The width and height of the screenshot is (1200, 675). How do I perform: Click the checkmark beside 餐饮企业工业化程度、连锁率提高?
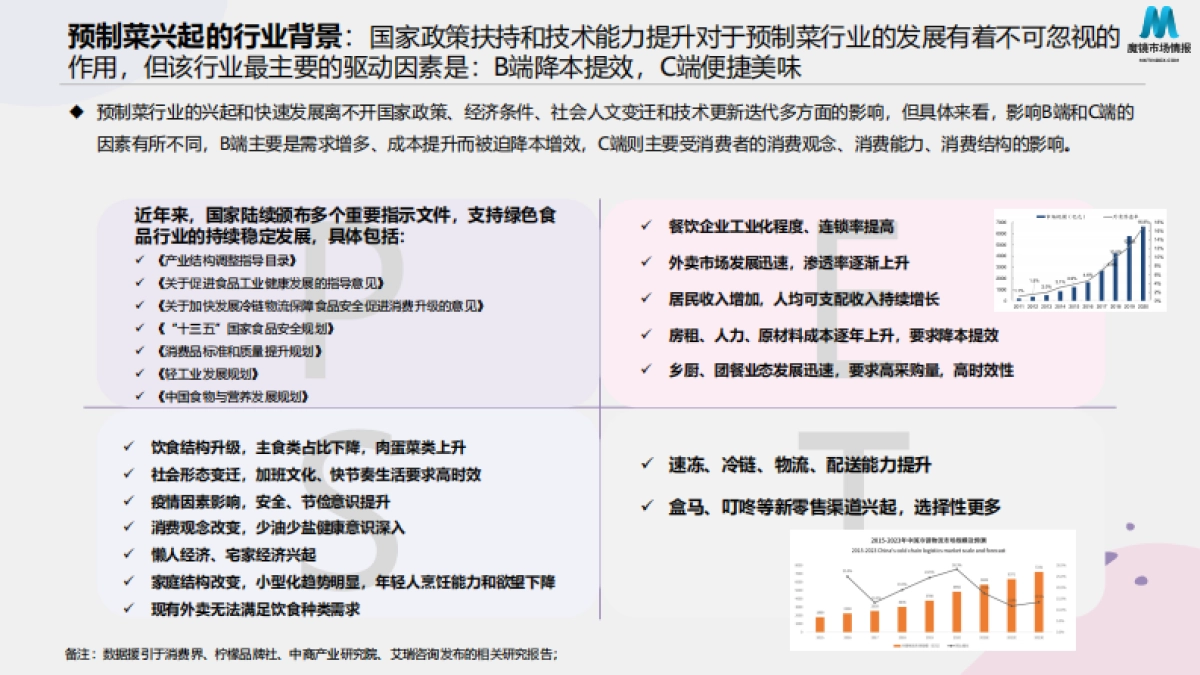[644, 227]
